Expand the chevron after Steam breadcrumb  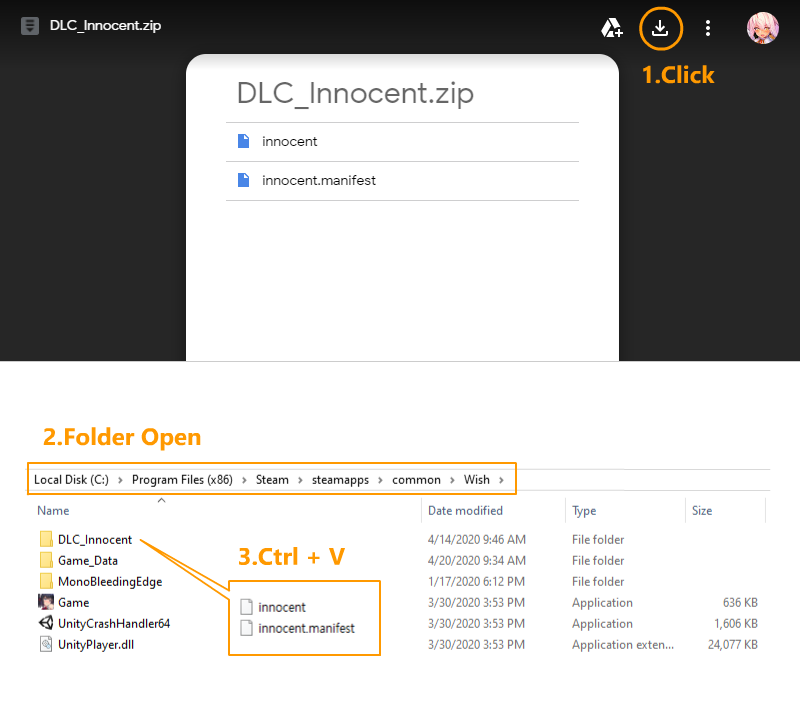click(300, 480)
